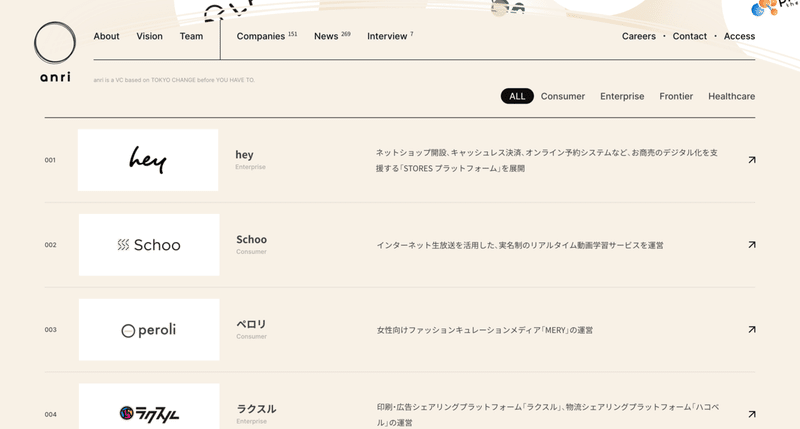800x429 pixels.
Task: Filter companies by Consumer
Action: pyautogui.click(x=563, y=96)
